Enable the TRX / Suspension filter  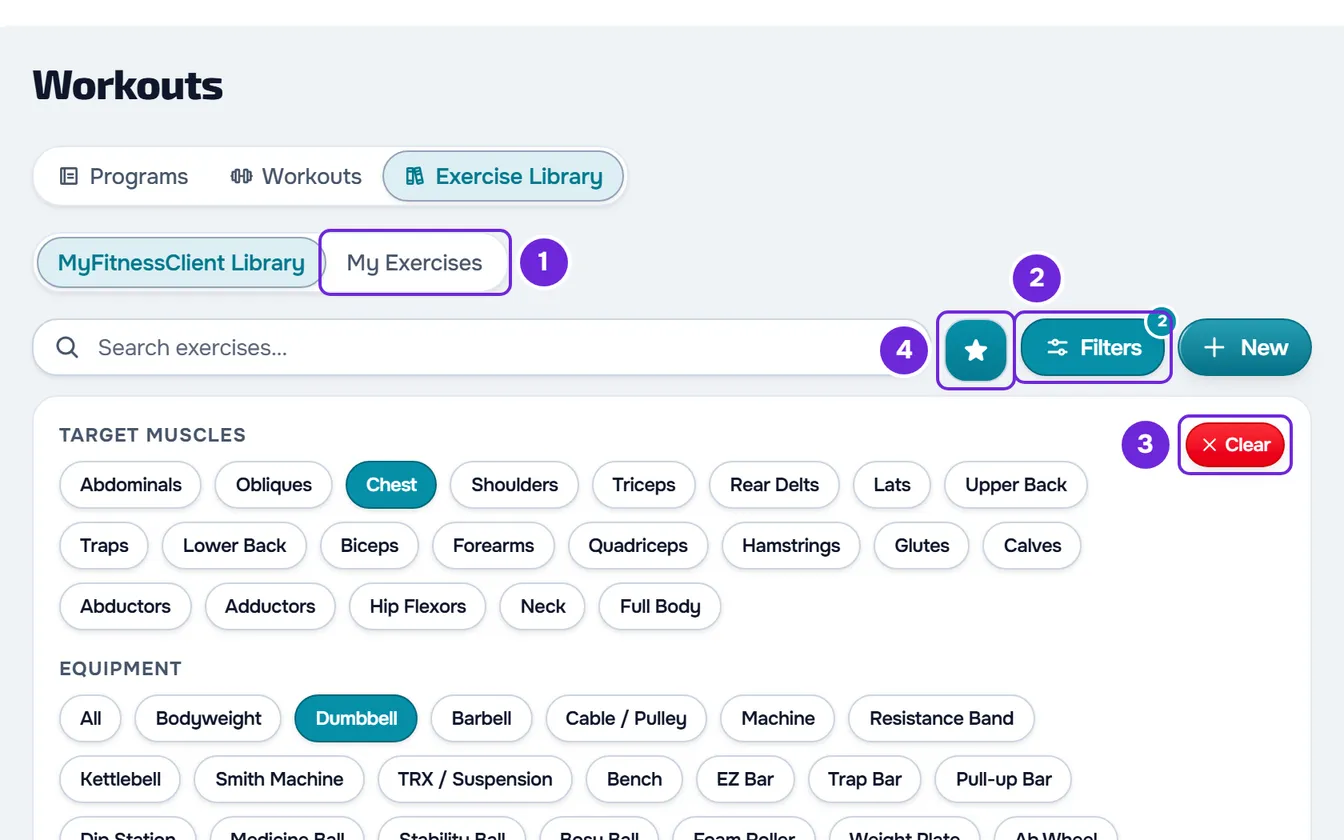click(x=475, y=780)
